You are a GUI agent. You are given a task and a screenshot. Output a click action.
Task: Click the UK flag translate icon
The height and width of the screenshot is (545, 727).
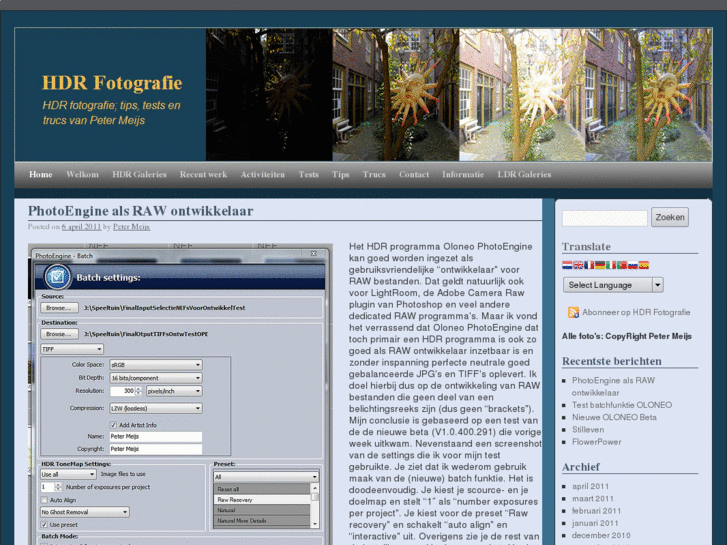pyautogui.click(x=578, y=265)
